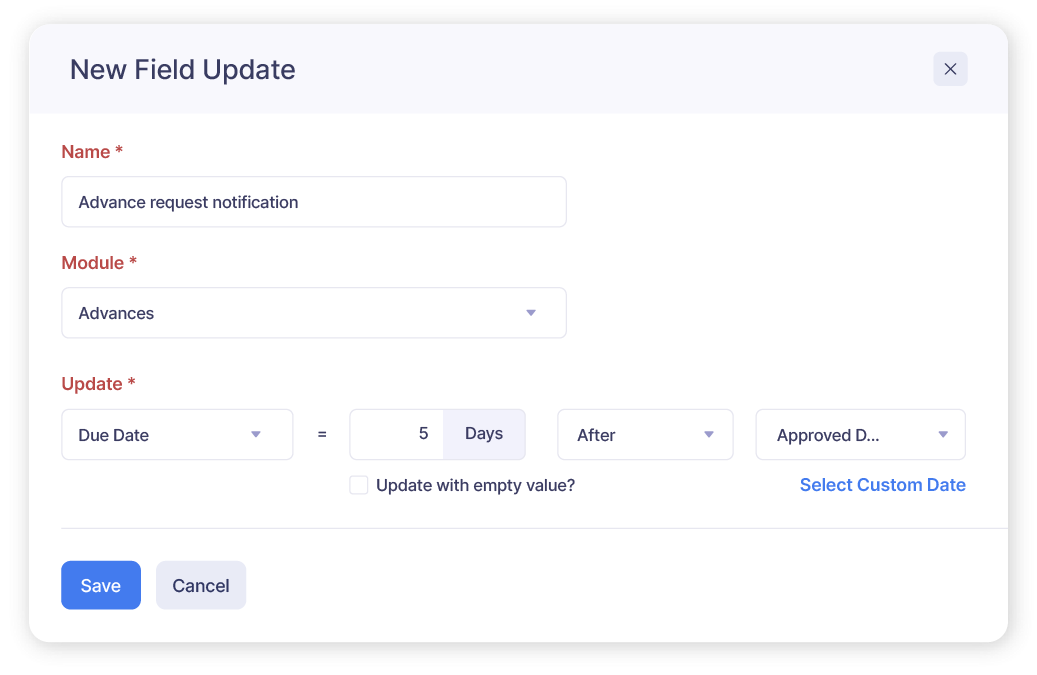
Task: Change the timing from After to Before
Action: (x=645, y=434)
